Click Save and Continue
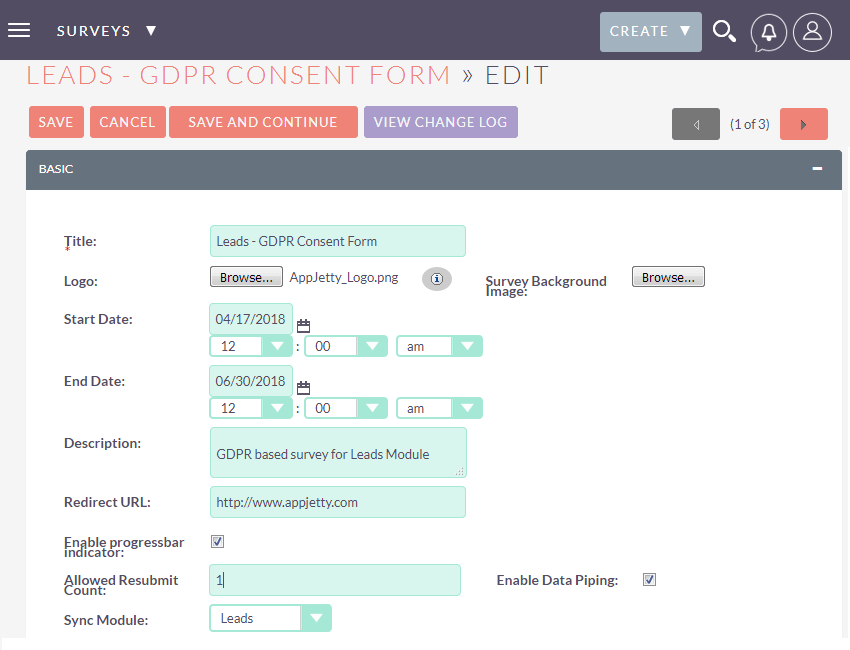 click(x=263, y=122)
